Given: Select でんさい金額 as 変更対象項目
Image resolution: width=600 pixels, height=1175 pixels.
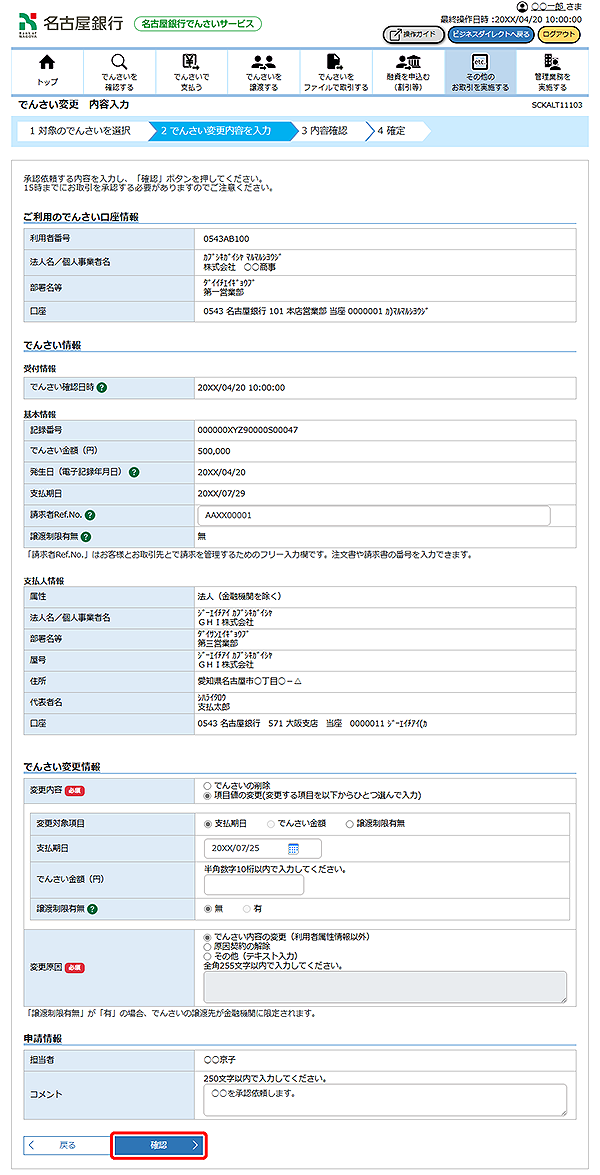Looking at the screenshot, I should 270,823.
